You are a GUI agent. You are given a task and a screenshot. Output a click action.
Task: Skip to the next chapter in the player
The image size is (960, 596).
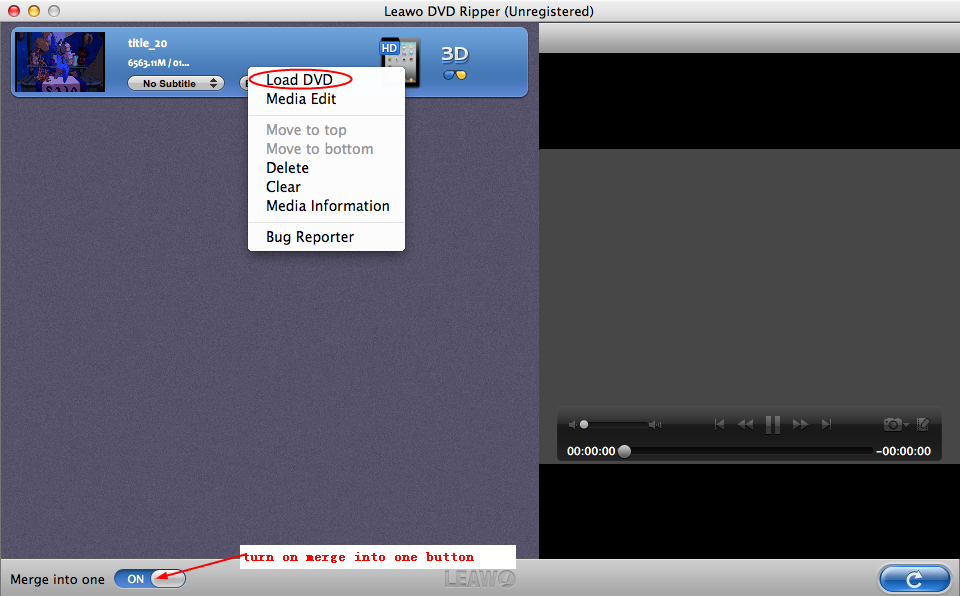pyautogui.click(x=827, y=424)
